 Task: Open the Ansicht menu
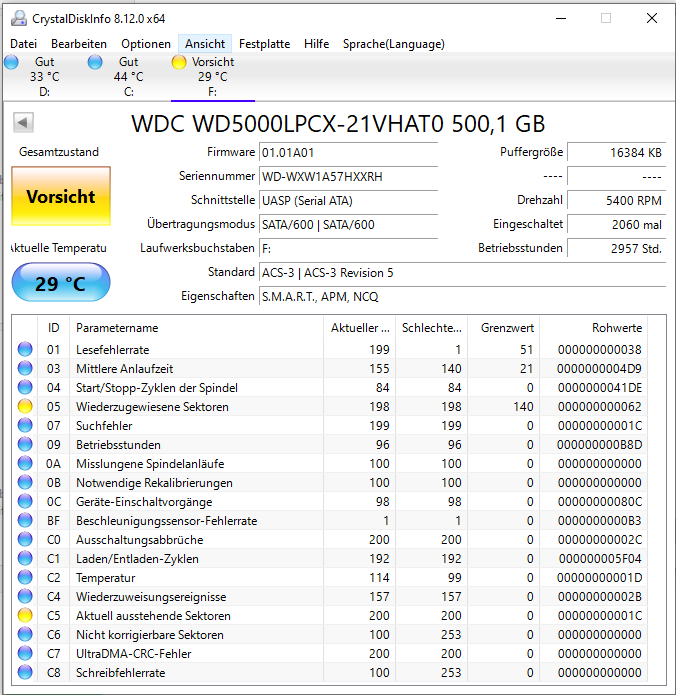coord(205,44)
